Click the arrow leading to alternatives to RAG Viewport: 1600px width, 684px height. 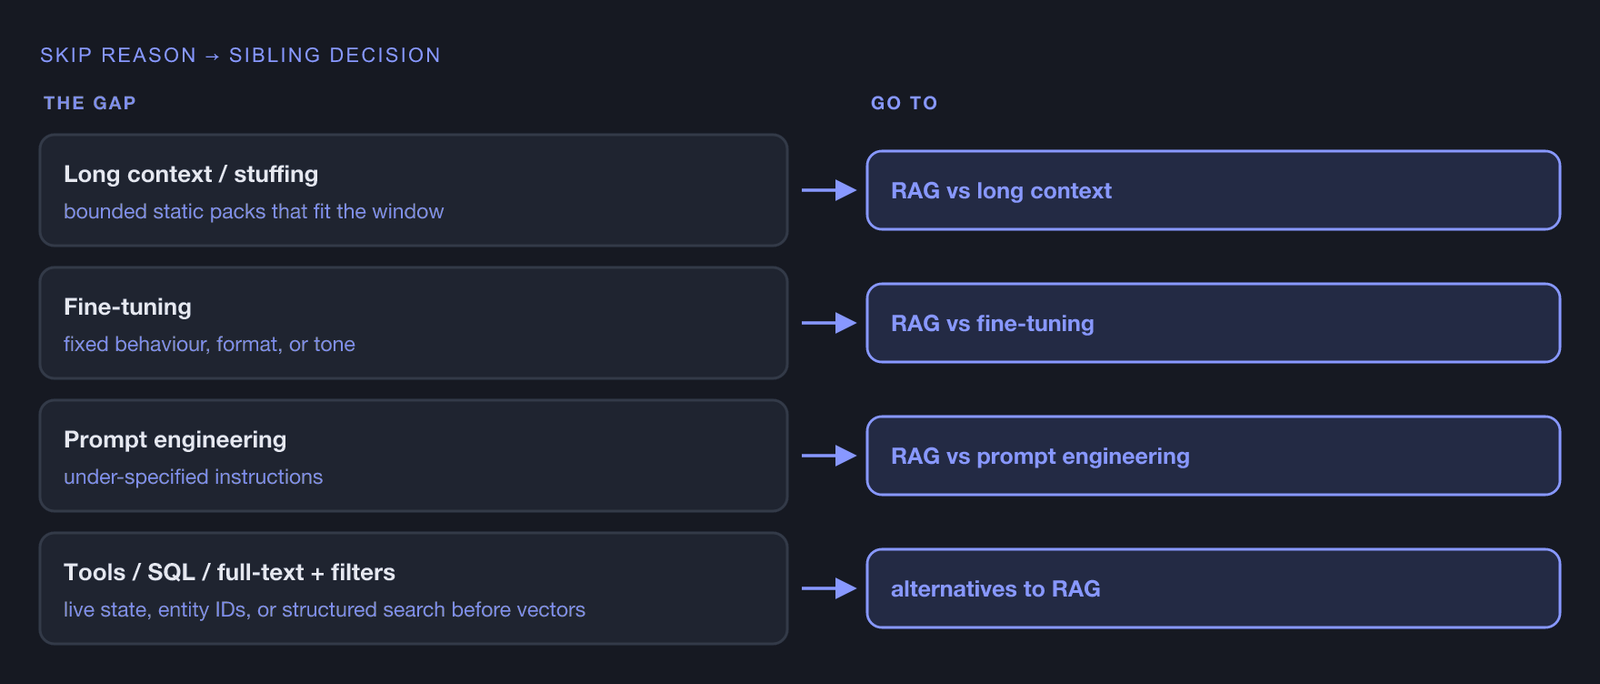coord(829,589)
